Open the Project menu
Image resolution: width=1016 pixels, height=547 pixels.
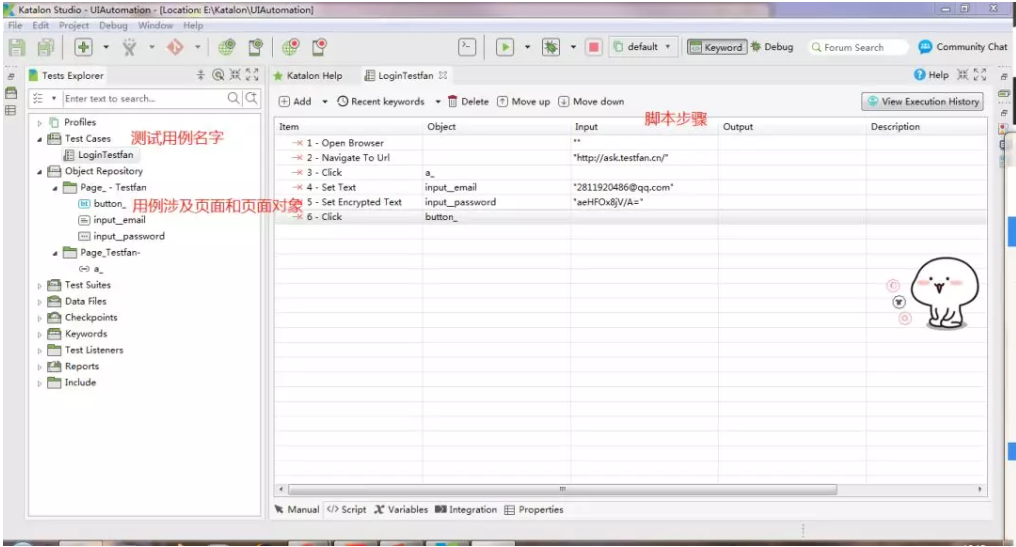[x=74, y=25]
